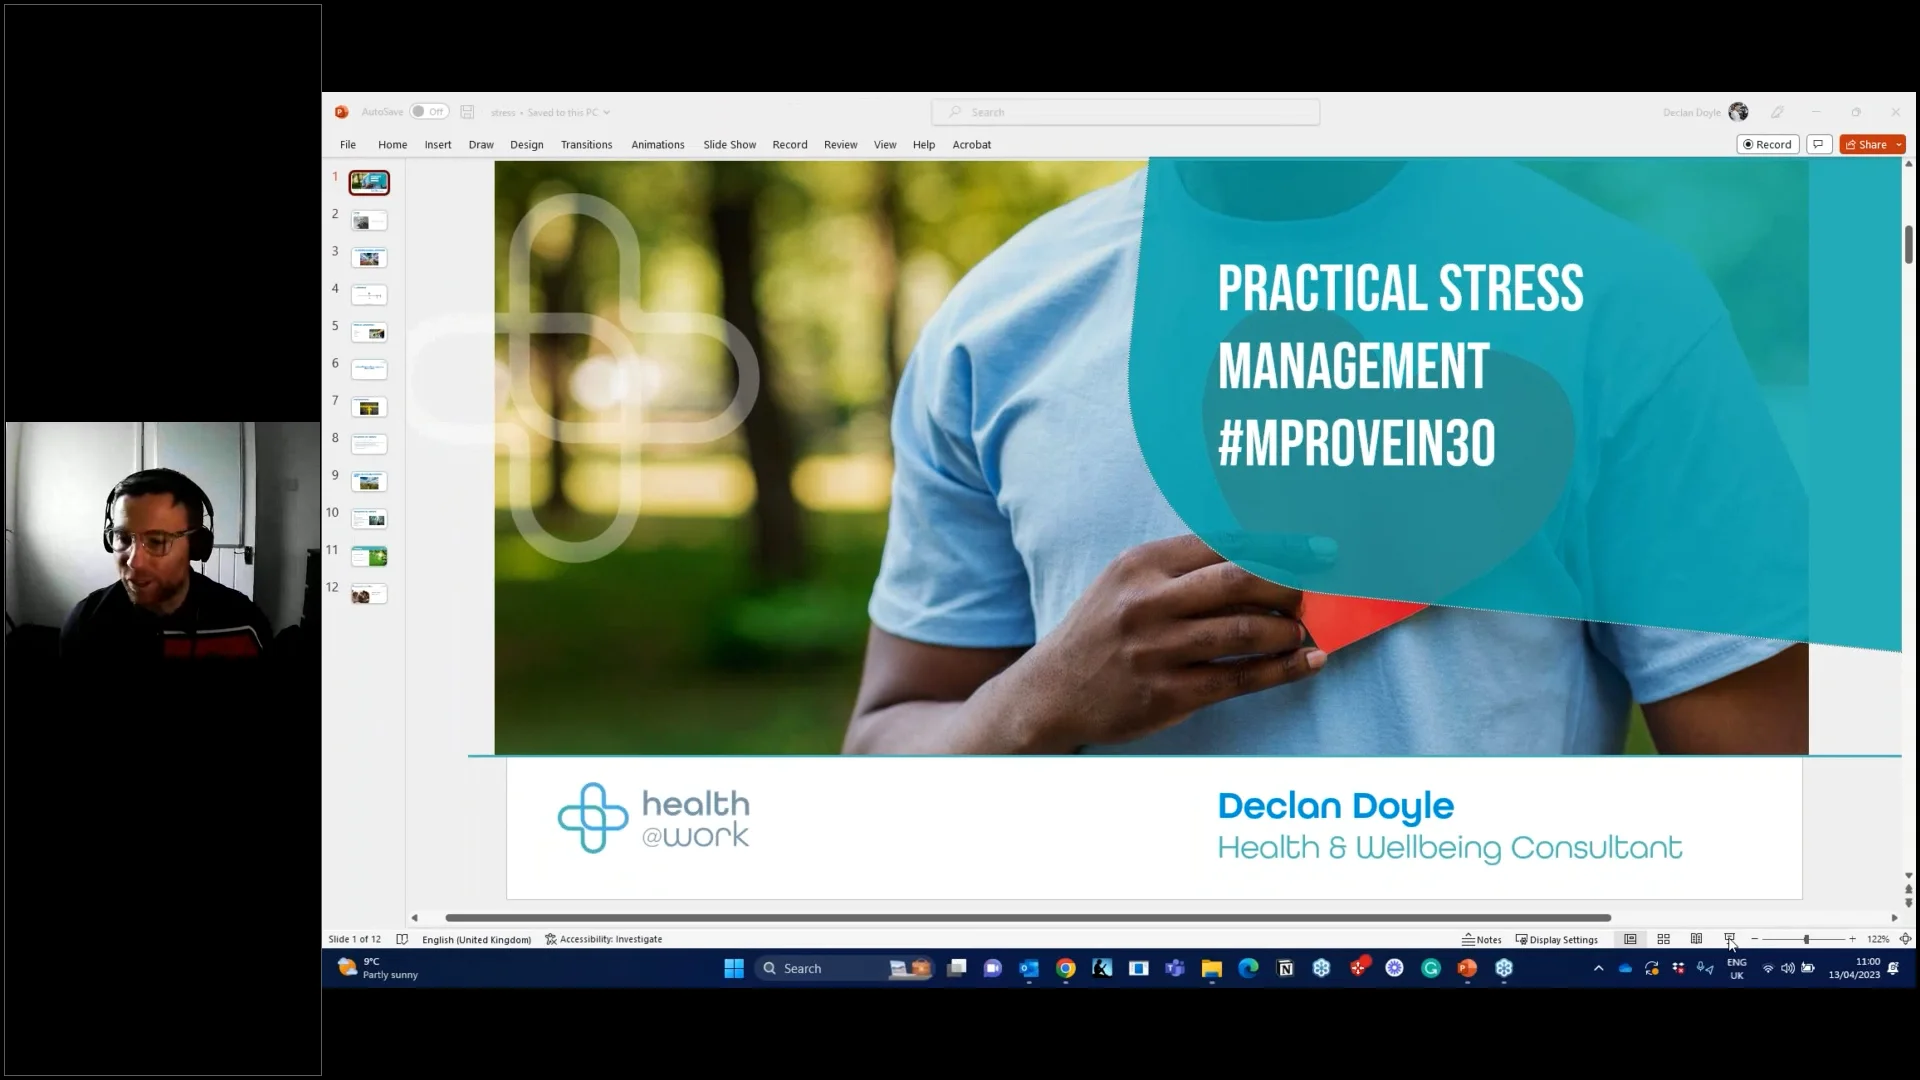Toggle the AutoSave switch

coord(429,112)
